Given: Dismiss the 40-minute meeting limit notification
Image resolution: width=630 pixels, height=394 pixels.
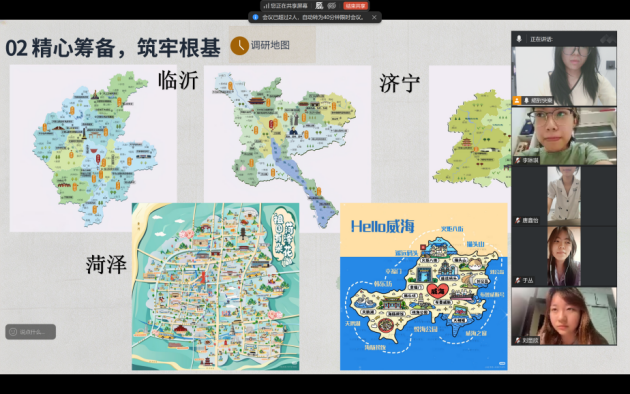Looking at the screenshot, I should [x=374, y=17].
